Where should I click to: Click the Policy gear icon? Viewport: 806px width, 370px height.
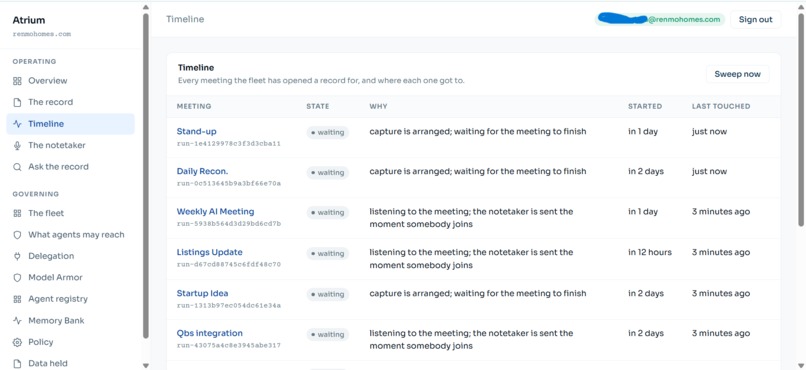[17, 342]
